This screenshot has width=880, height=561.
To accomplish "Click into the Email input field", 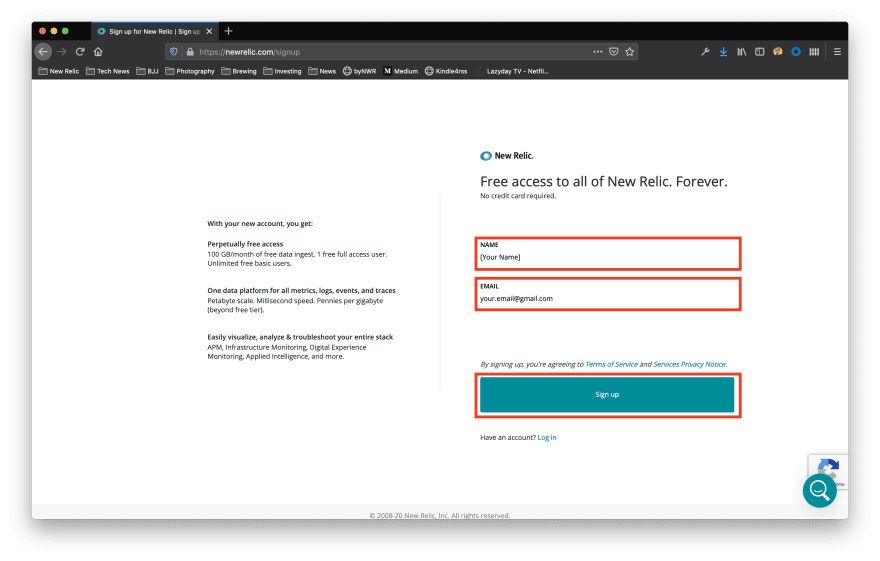I will [608, 298].
